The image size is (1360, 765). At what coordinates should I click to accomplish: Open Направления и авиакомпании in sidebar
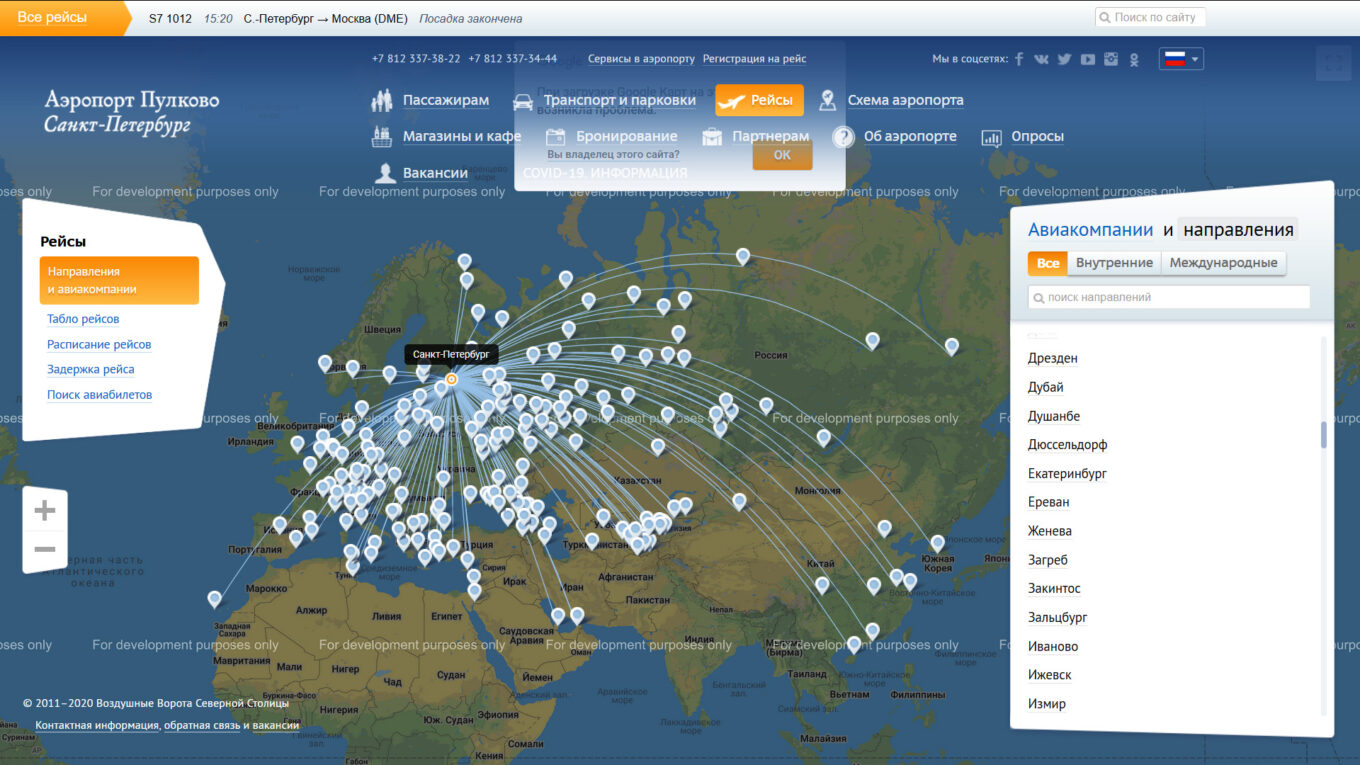pyautogui.click(x=119, y=280)
